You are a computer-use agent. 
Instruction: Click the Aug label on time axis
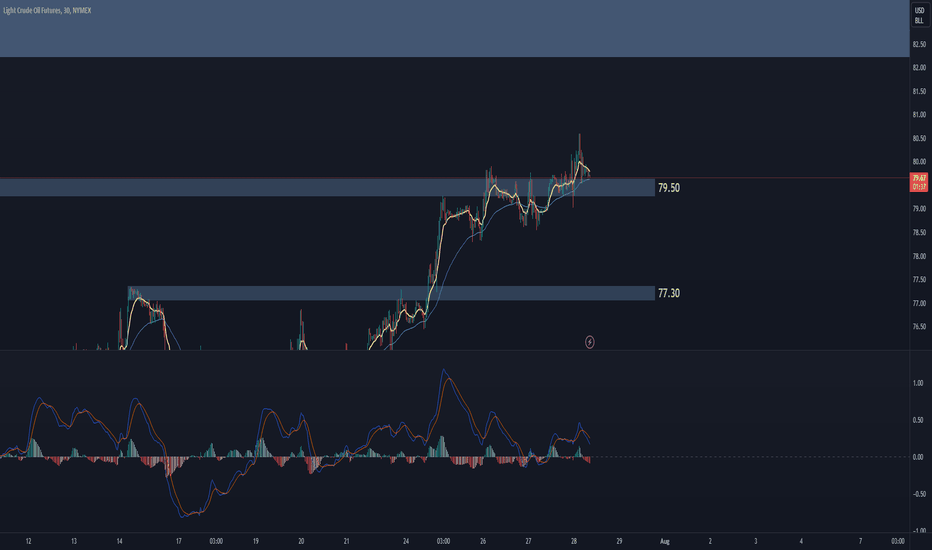665,541
